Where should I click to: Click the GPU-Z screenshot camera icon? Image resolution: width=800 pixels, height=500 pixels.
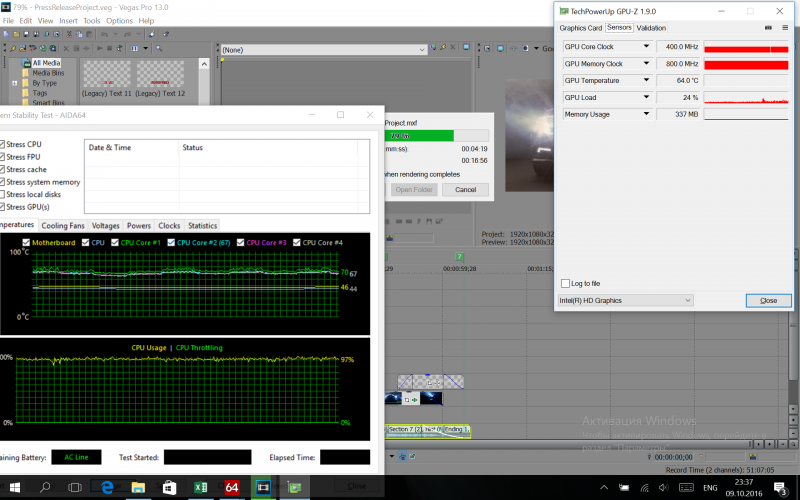click(769, 28)
